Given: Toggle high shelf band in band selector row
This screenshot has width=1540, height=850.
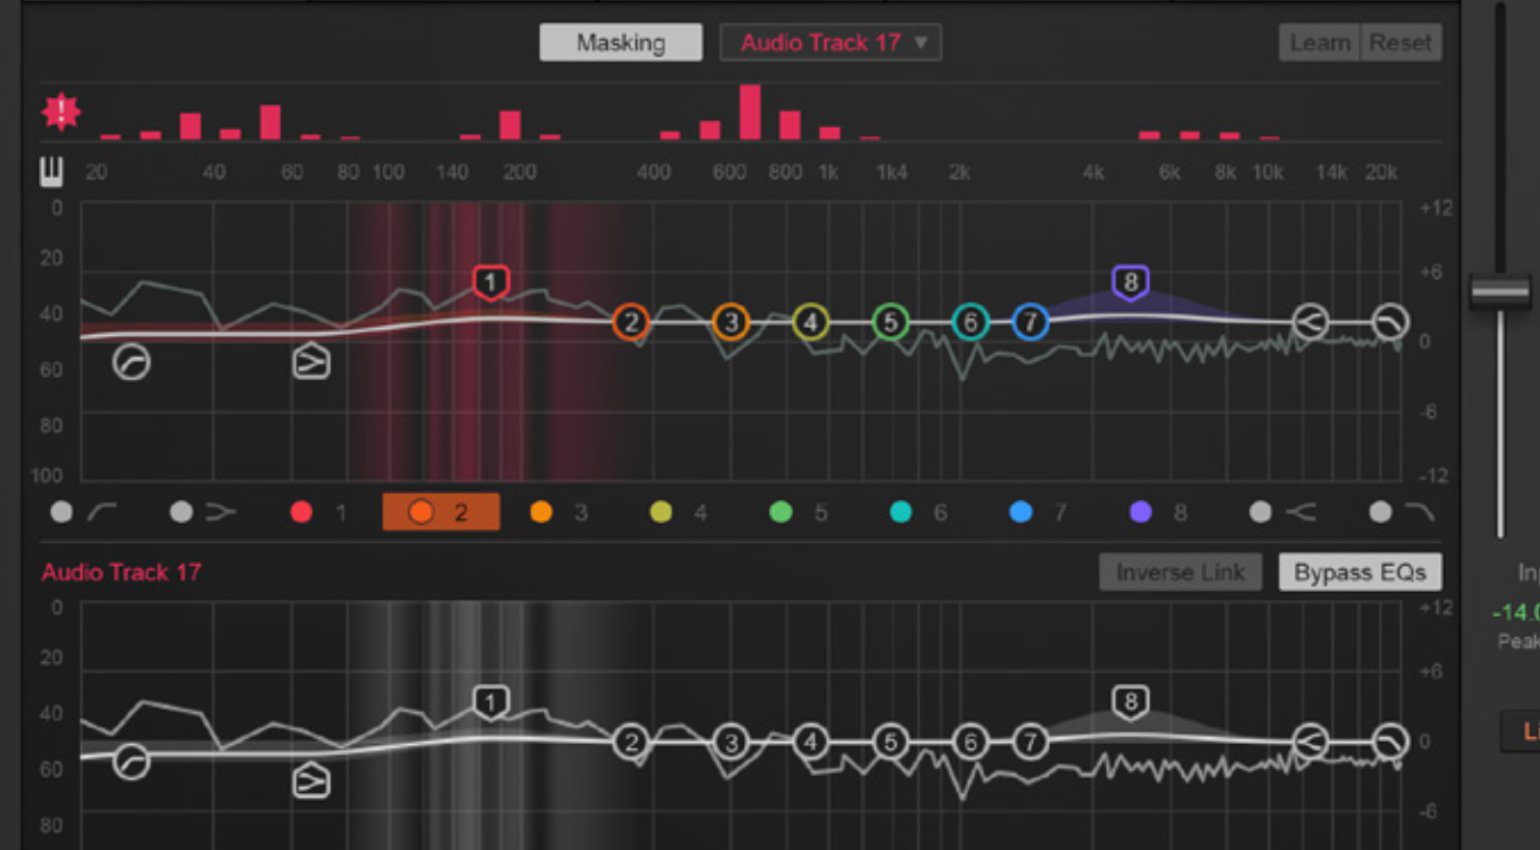Looking at the screenshot, I should coord(1283,512).
